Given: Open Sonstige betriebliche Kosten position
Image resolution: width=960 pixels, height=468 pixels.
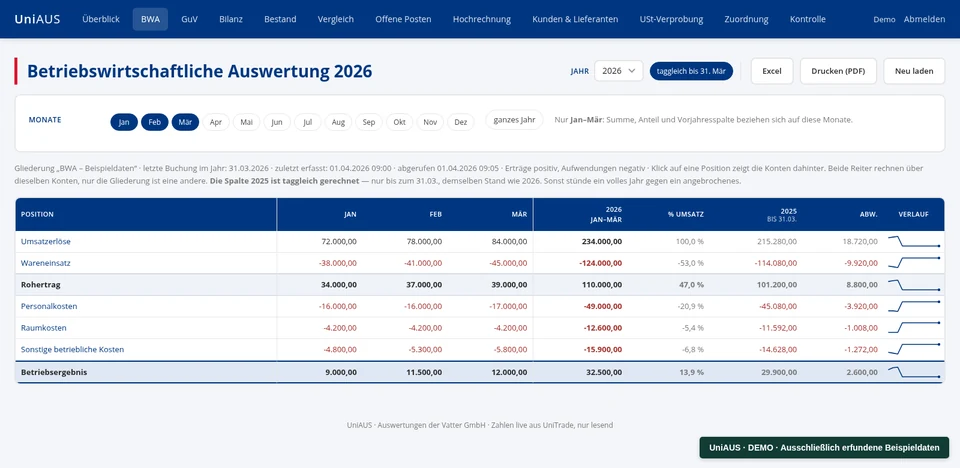Looking at the screenshot, I should [72, 349].
